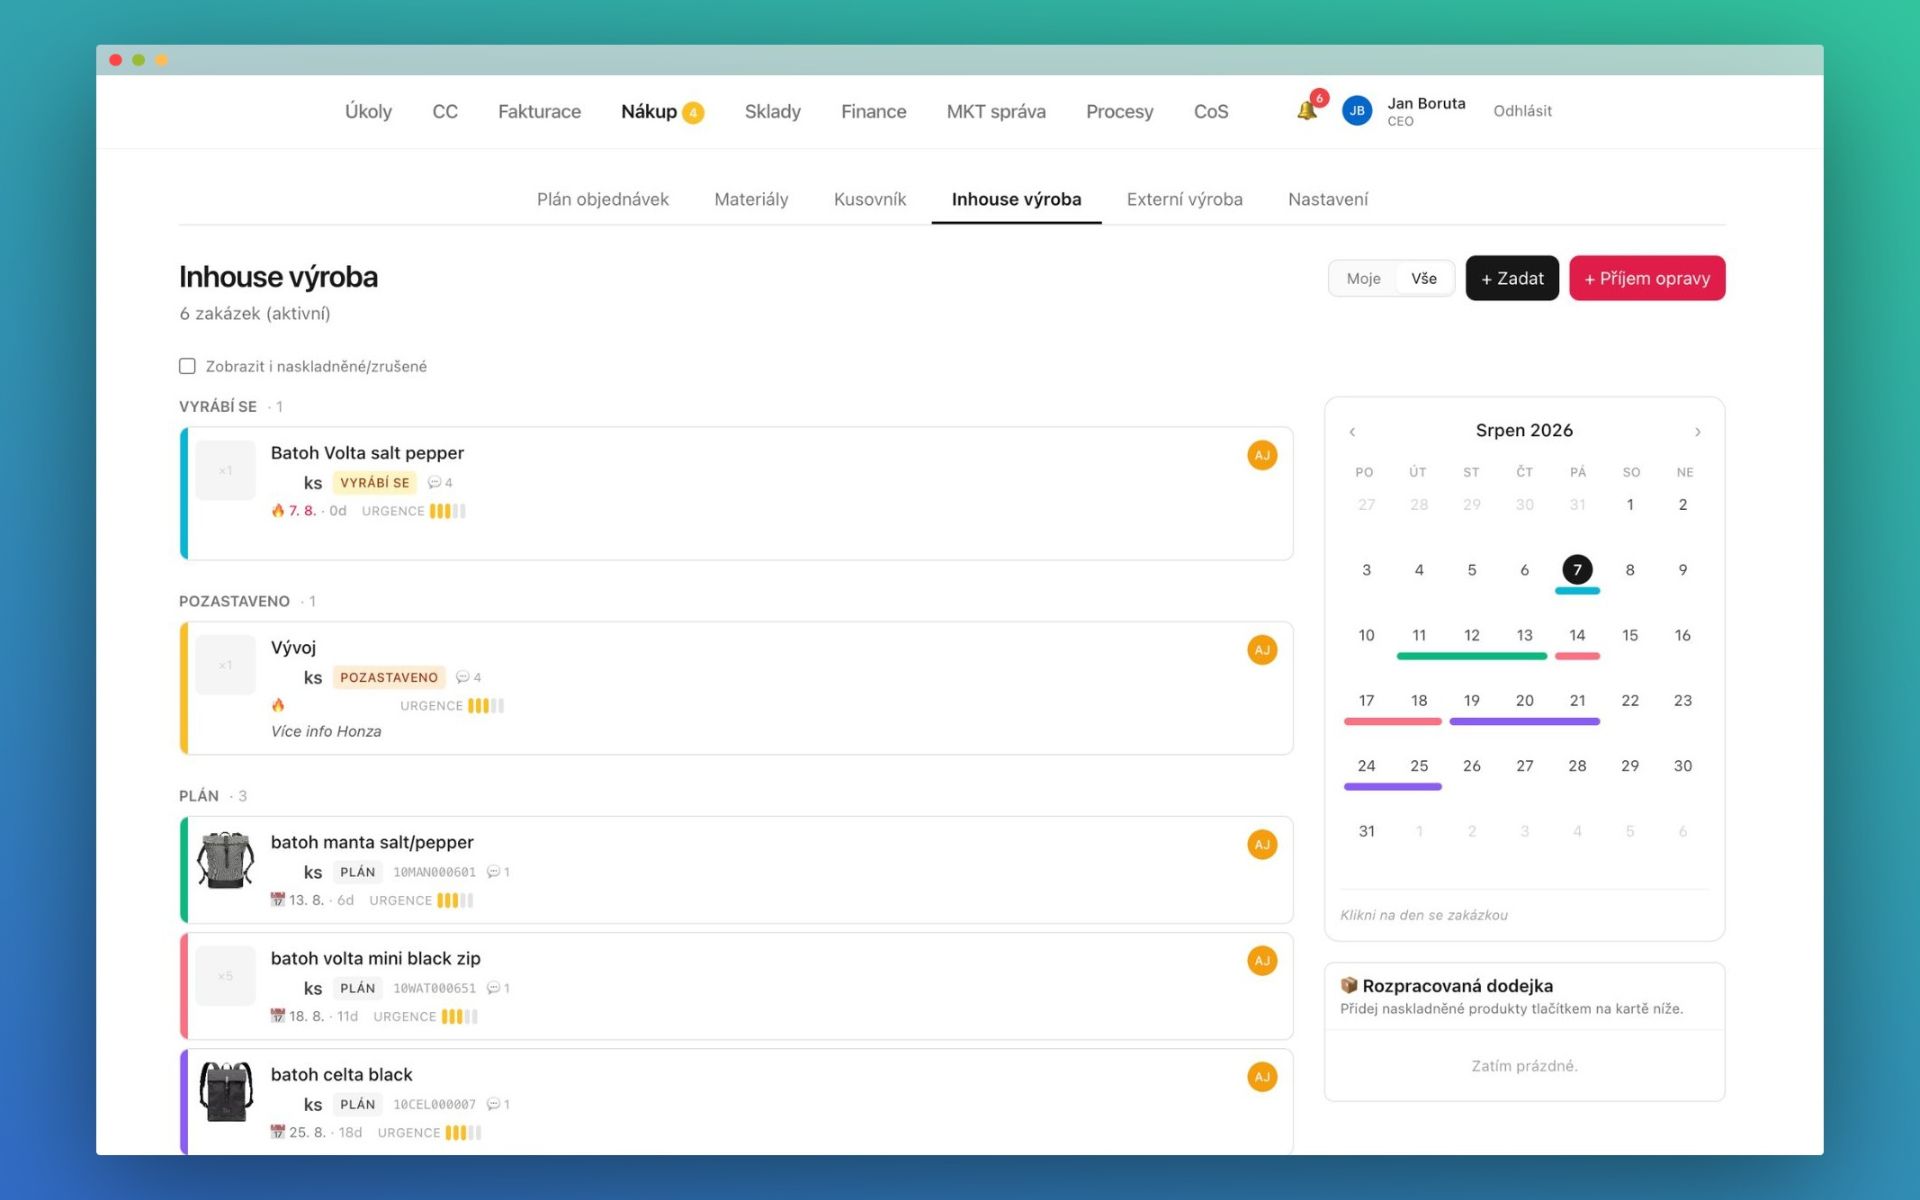The image size is (1920, 1200).
Task: Open the Úkoly menu
Action: tap(368, 112)
